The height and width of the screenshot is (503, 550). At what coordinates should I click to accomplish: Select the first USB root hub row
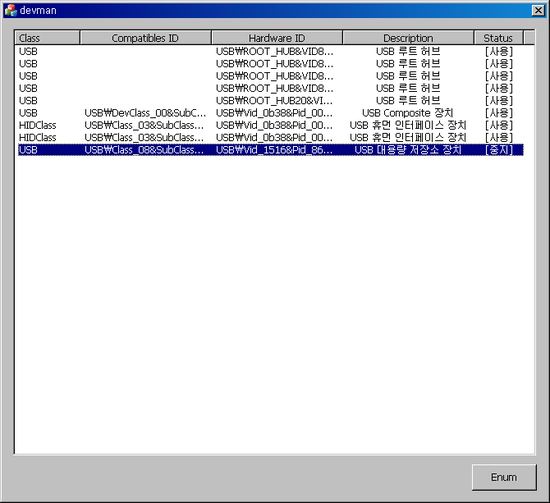click(x=270, y=52)
